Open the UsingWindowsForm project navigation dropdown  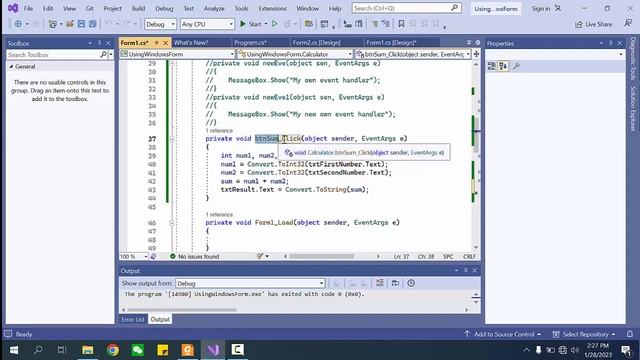tap(177, 54)
